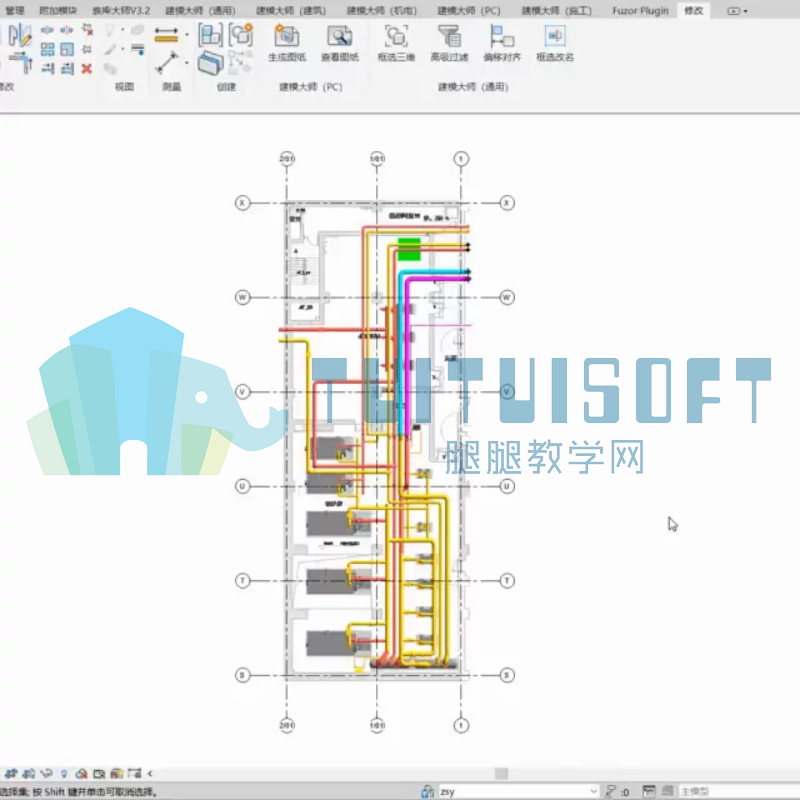
Task: Open the 查看图纸 view drawing tool
Action: 340,37
